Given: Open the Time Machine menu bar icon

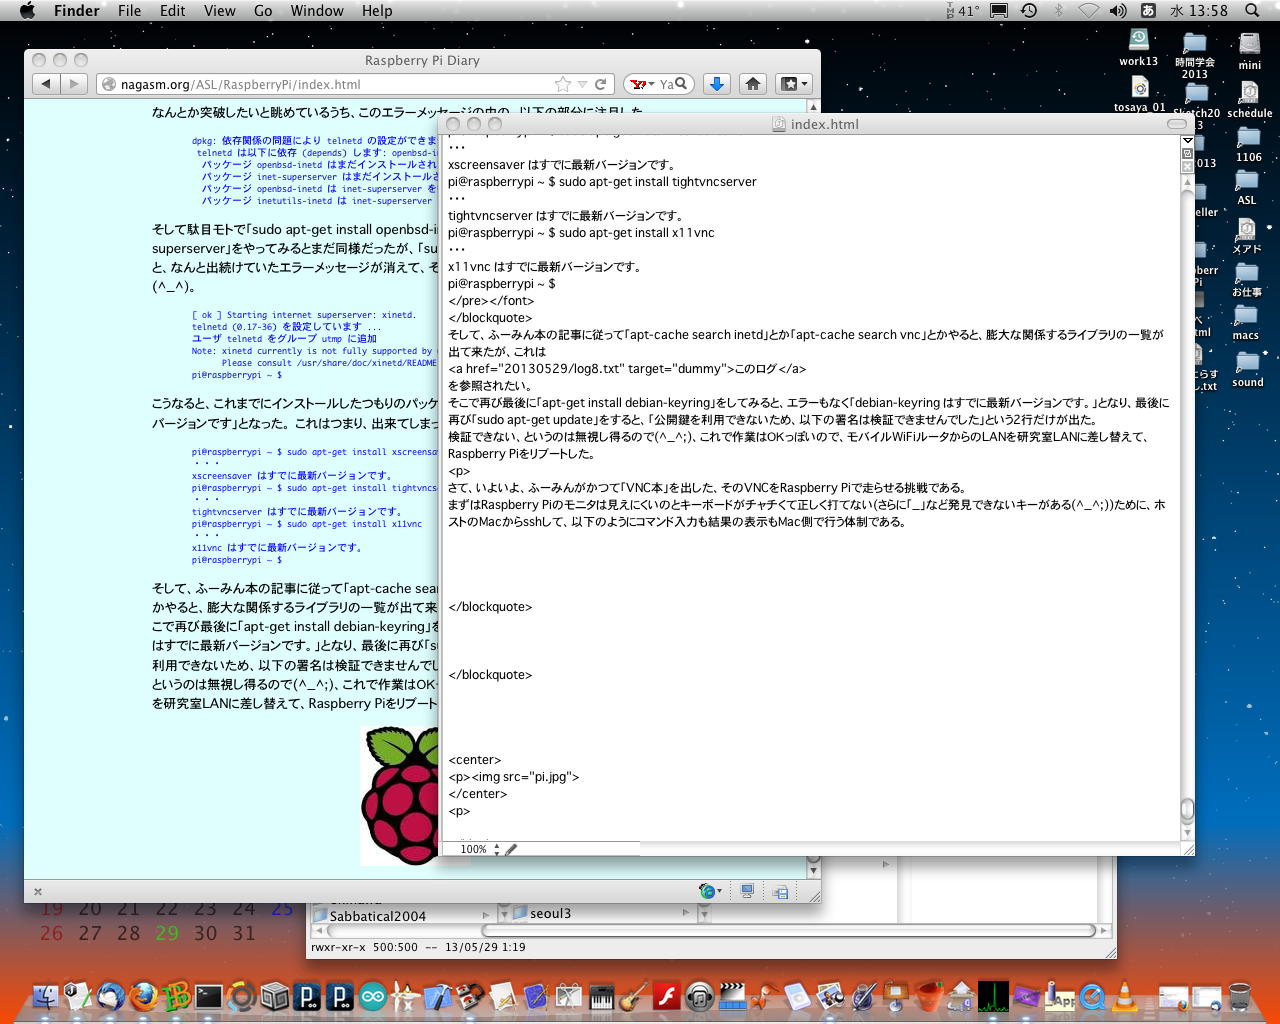Looking at the screenshot, I should (1029, 11).
